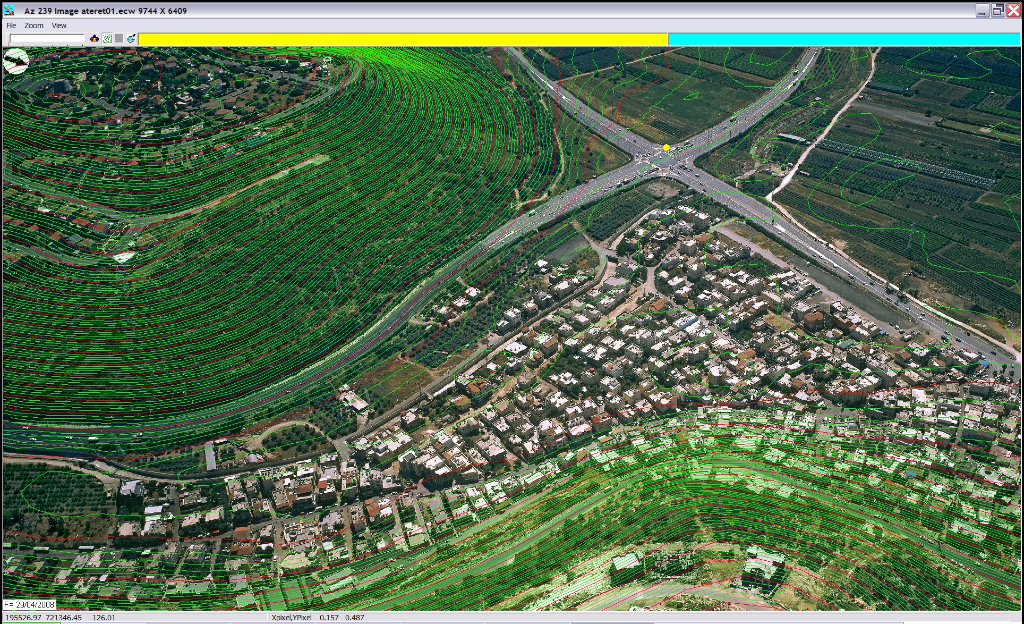Open the File menu
1024x624 pixels.
pyautogui.click(x=11, y=25)
